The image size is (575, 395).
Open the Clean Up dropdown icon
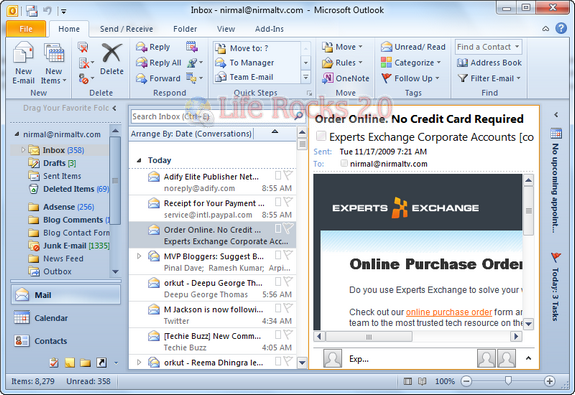(x=86, y=63)
